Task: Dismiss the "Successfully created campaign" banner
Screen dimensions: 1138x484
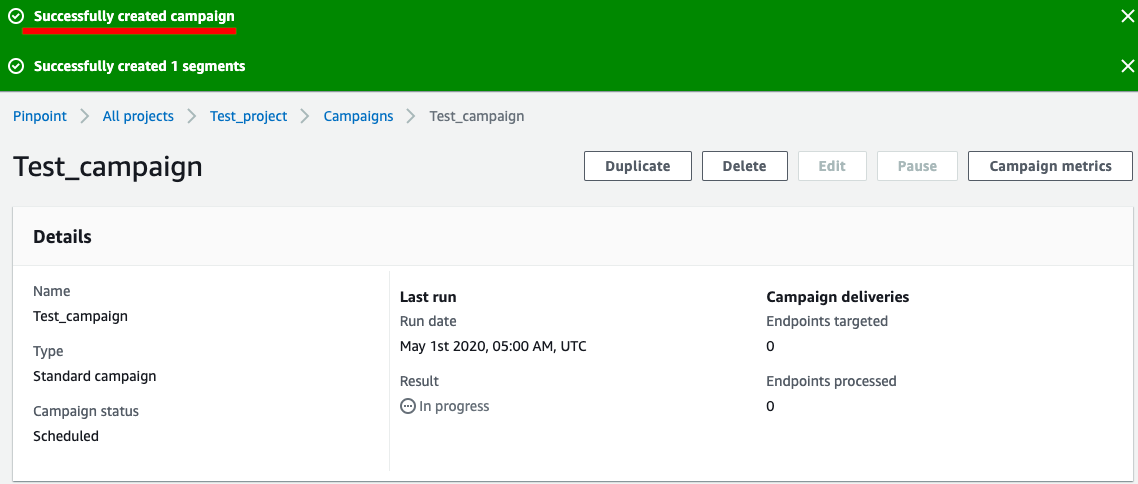Action: click(x=1127, y=16)
